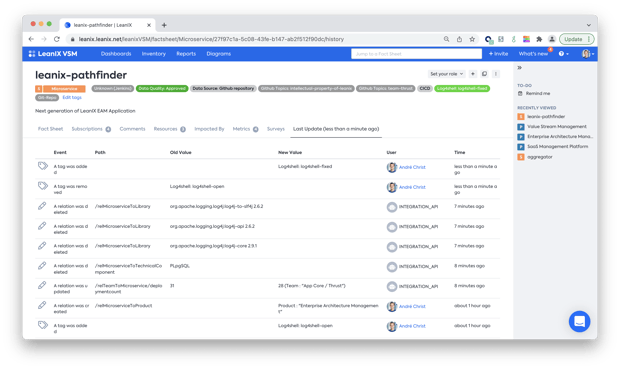The width and height of the screenshot is (620, 369).
Task: Click the pencil icon of PLpgSQL row
Action: (x=42, y=266)
